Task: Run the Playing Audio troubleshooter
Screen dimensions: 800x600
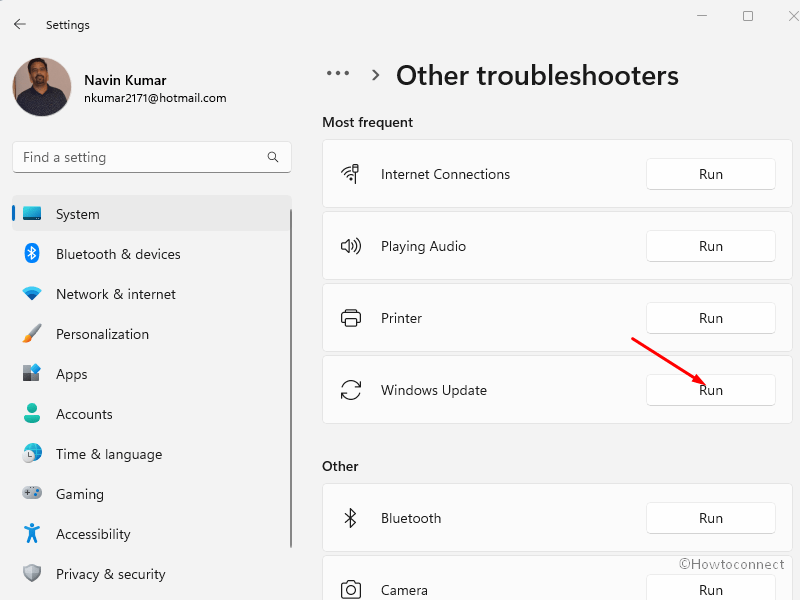Action: (x=711, y=246)
